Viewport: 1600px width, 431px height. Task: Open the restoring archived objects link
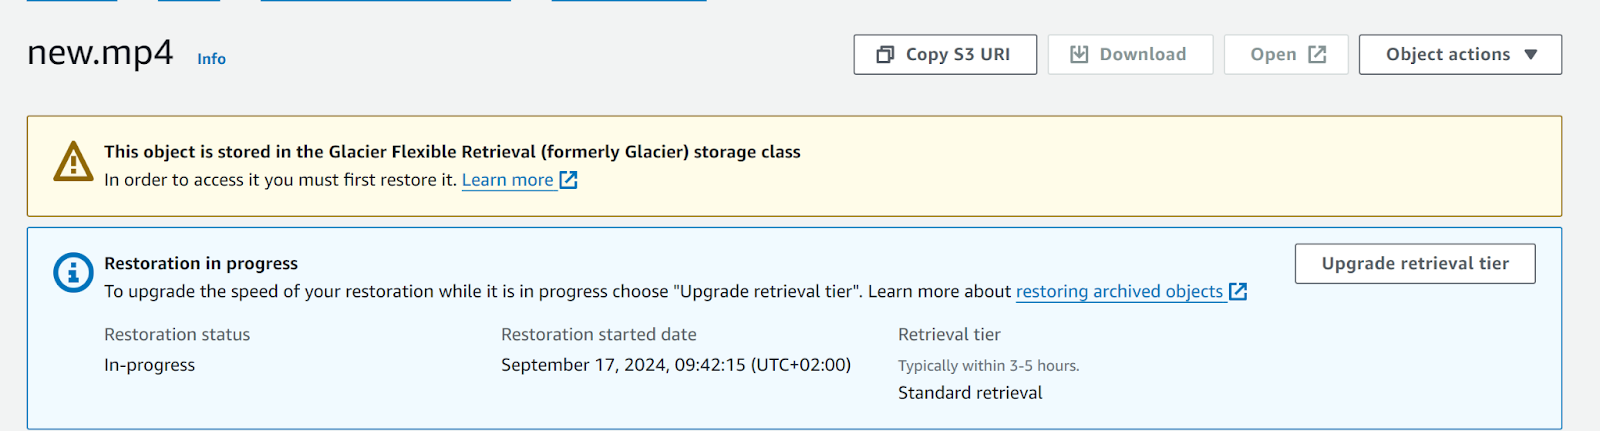(1119, 291)
